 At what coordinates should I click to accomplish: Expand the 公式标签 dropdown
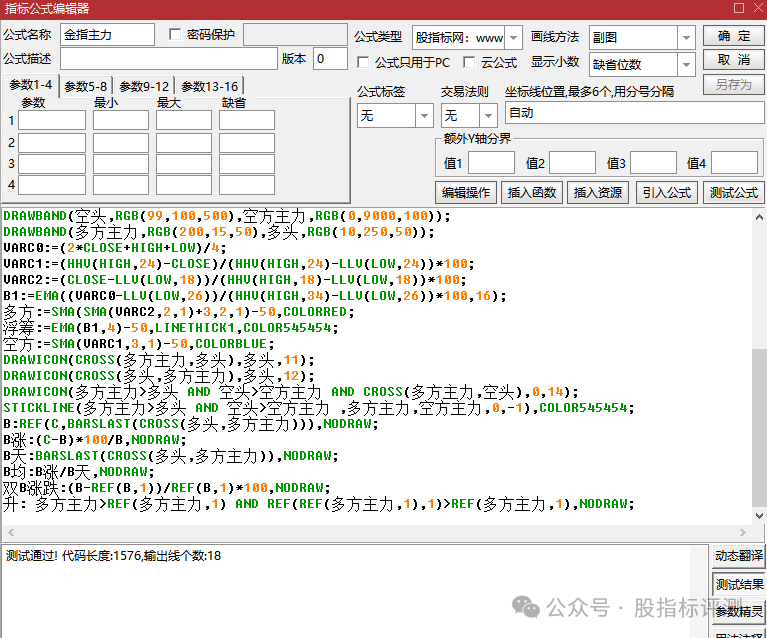[424, 116]
